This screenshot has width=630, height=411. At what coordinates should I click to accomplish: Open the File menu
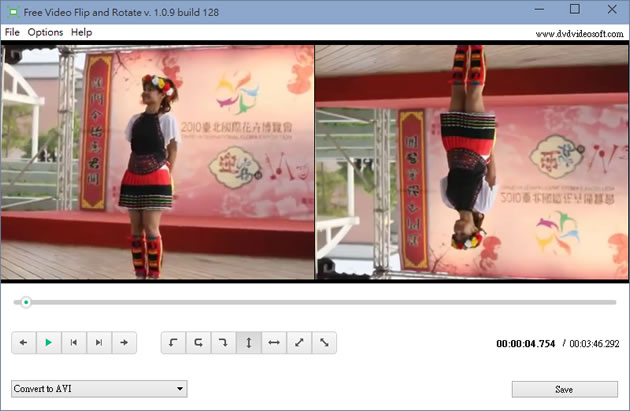coord(12,32)
